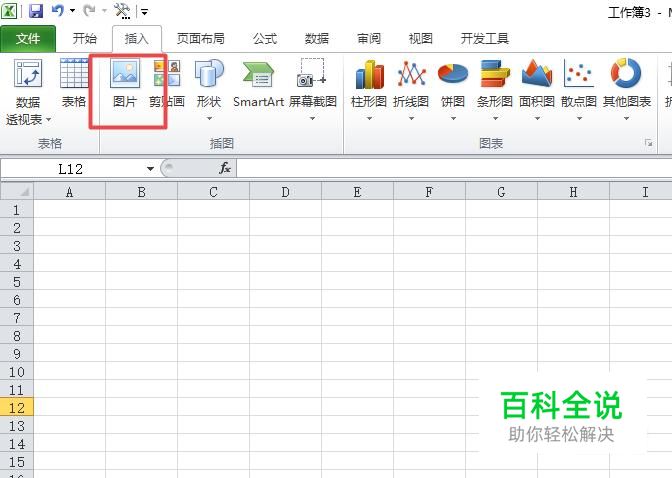
Task: Open the 开发工具 tab
Action: (485, 39)
